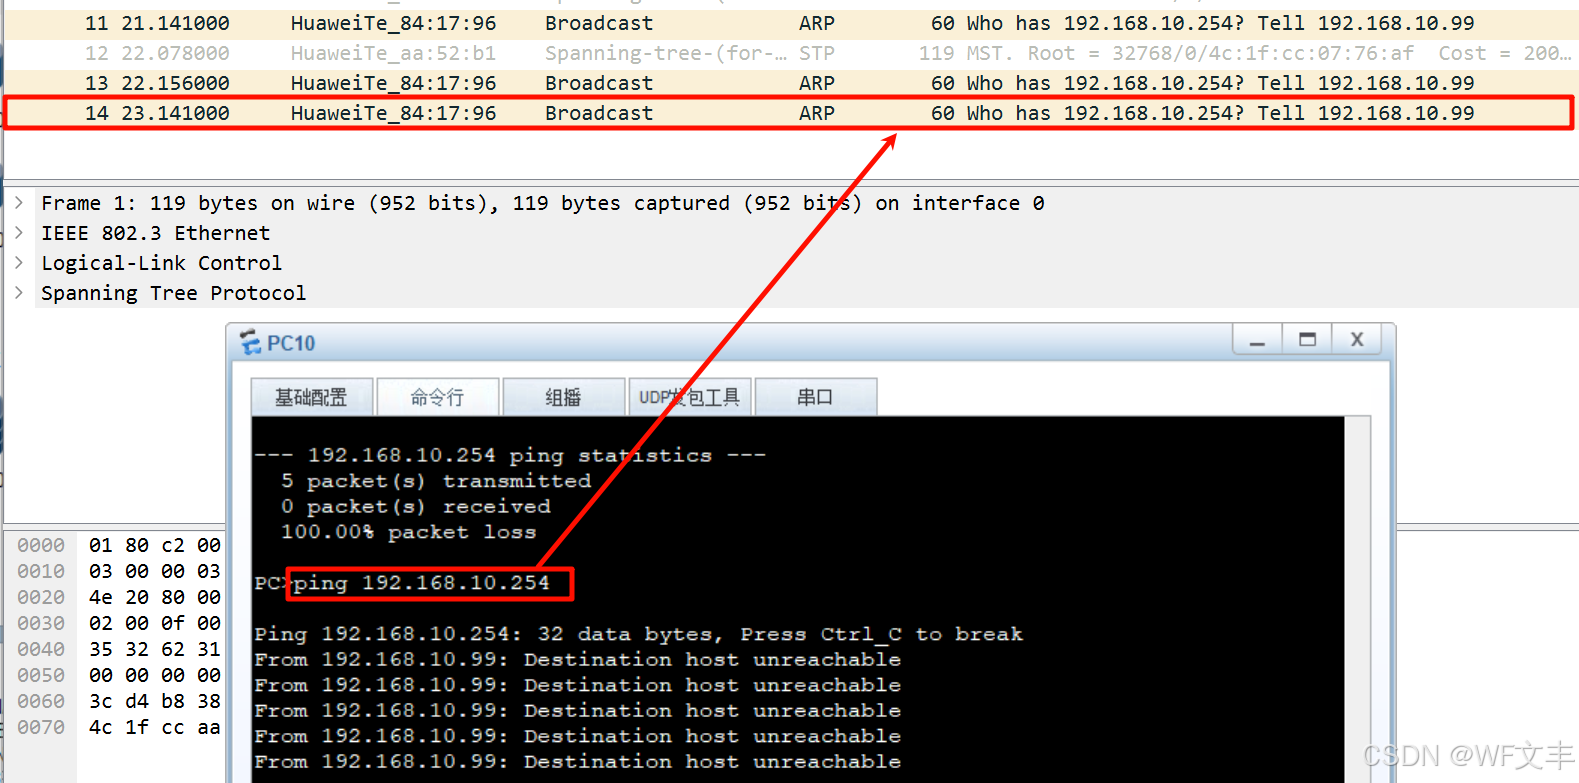Image resolution: width=1579 pixels, height=783 pixels.
Task: Click hex offset 0010 in bytes pane
Action: (41, 571)
